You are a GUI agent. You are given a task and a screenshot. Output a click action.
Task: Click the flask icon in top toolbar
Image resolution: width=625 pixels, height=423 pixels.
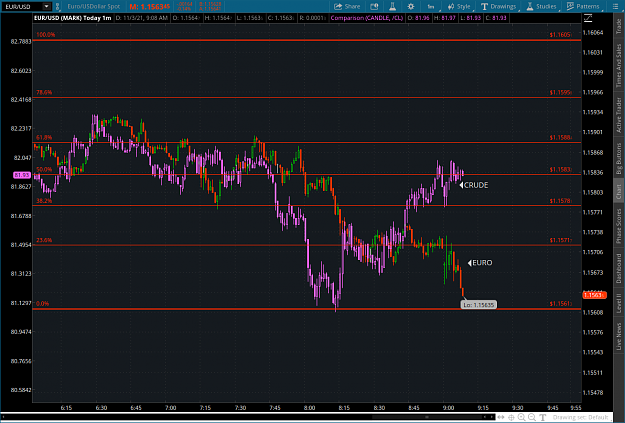click(x=392, y=6)
